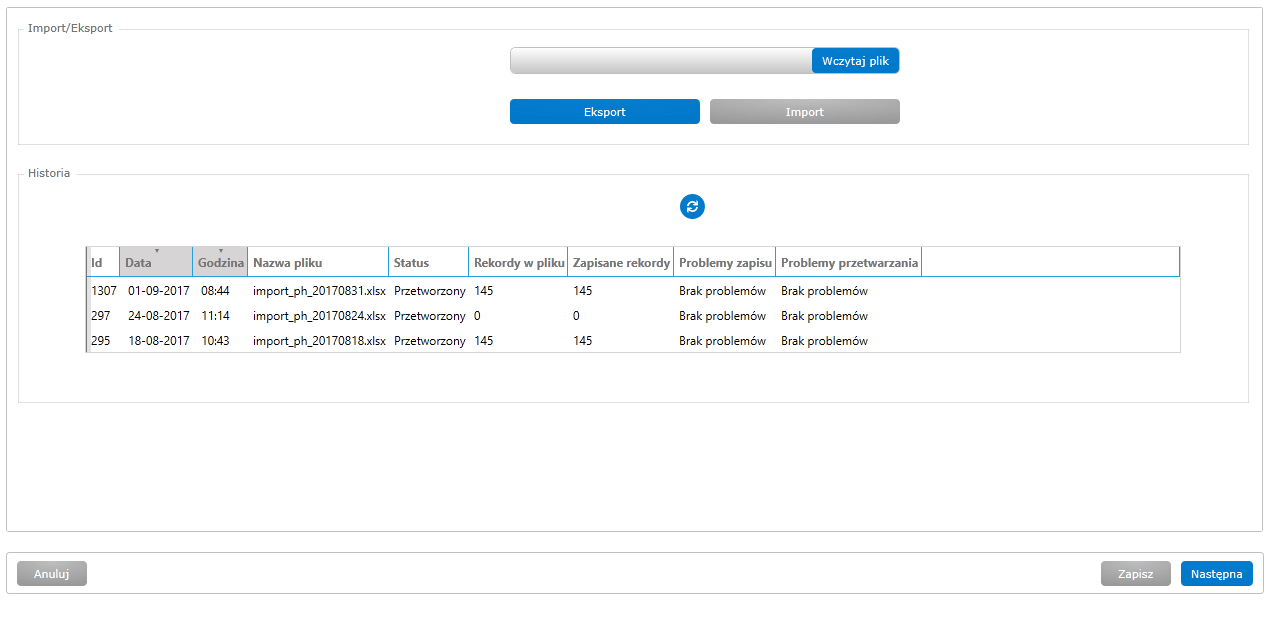
Task: Click the Anuluj button
Action: point(52,574)
